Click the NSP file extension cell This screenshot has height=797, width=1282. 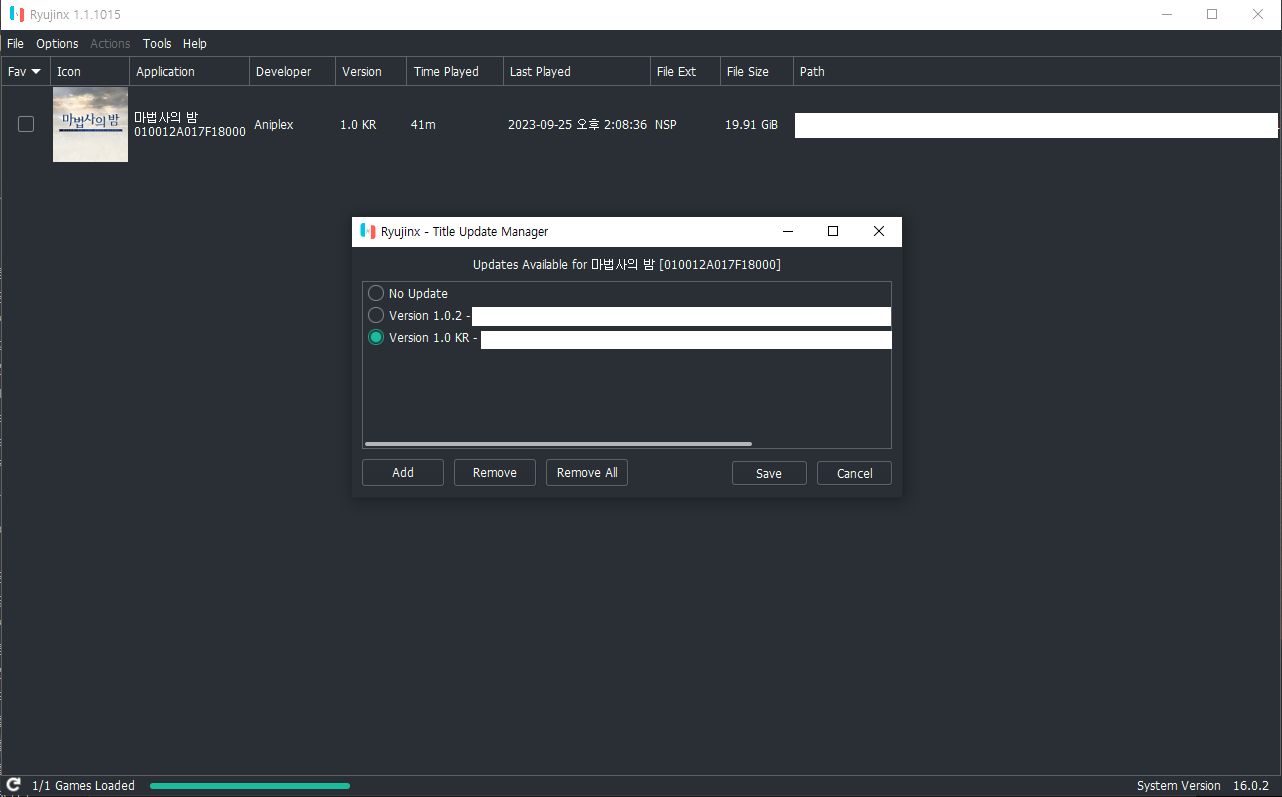(x=666, y=125)
